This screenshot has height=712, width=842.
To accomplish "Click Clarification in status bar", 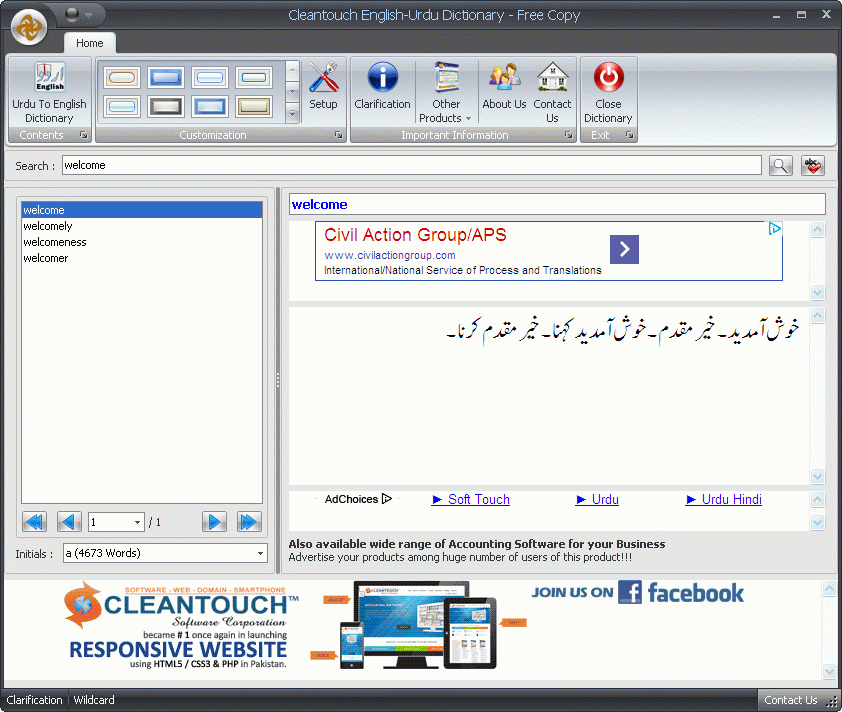I will pos(34,700).
